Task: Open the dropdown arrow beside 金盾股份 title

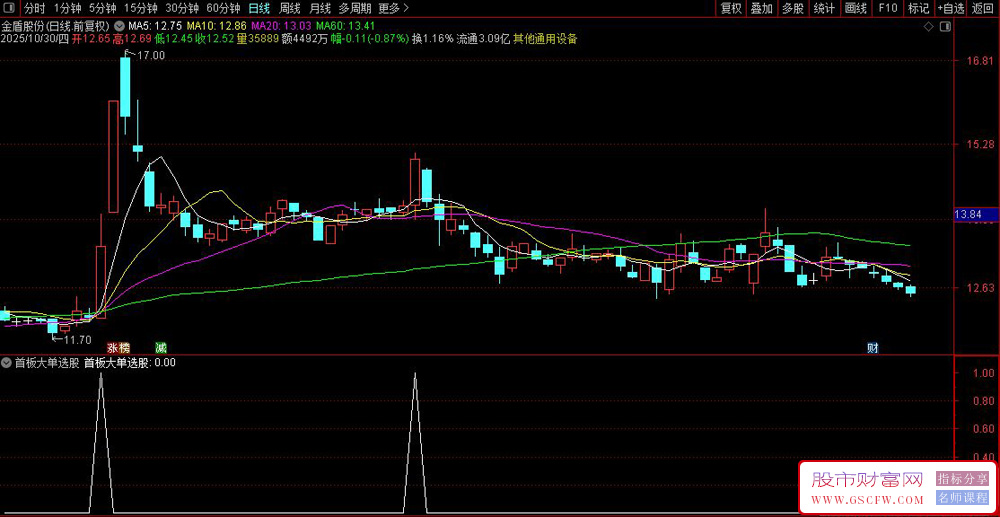Action: [x=120, y=25]
